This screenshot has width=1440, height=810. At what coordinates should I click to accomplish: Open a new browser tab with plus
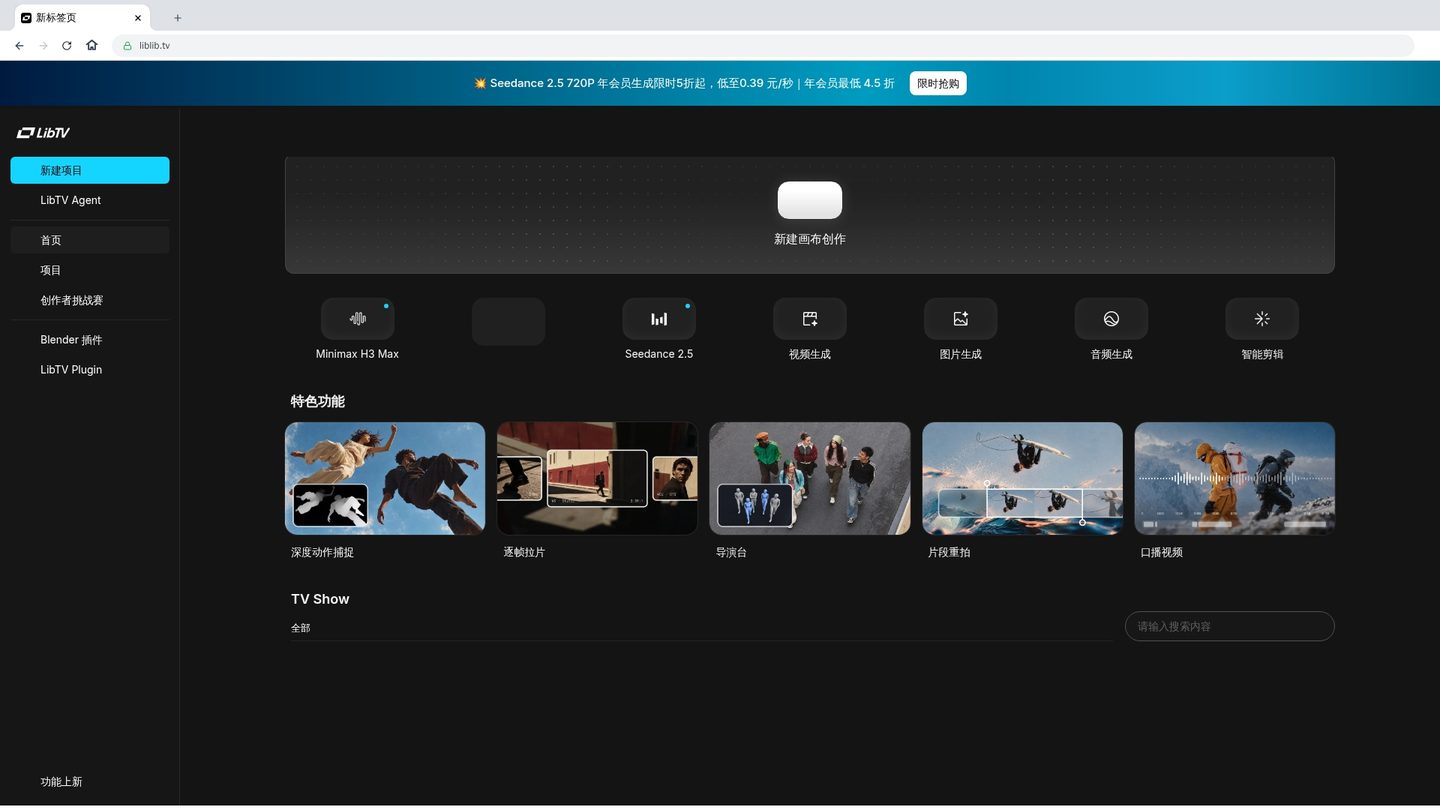coord(178,18)
